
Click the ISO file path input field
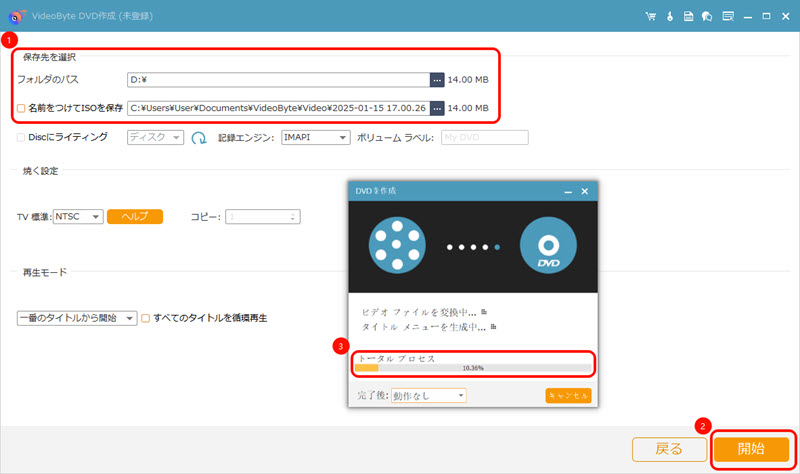pyautogui.click(x=279, y=108)
